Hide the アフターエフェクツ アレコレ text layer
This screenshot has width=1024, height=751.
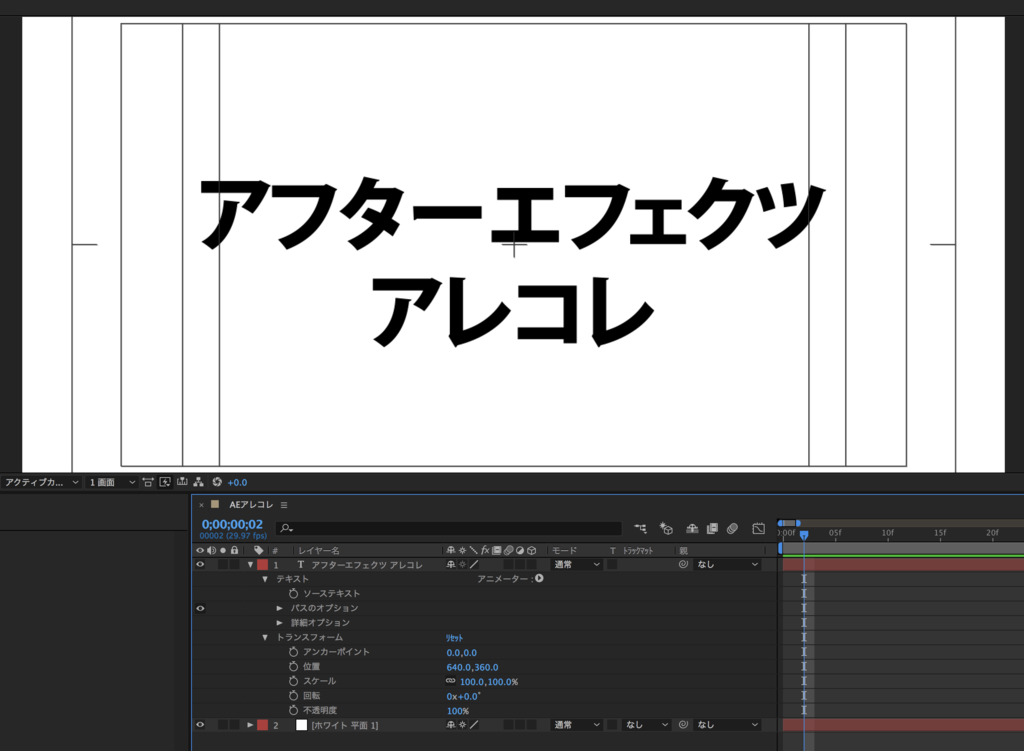point(200,564)
